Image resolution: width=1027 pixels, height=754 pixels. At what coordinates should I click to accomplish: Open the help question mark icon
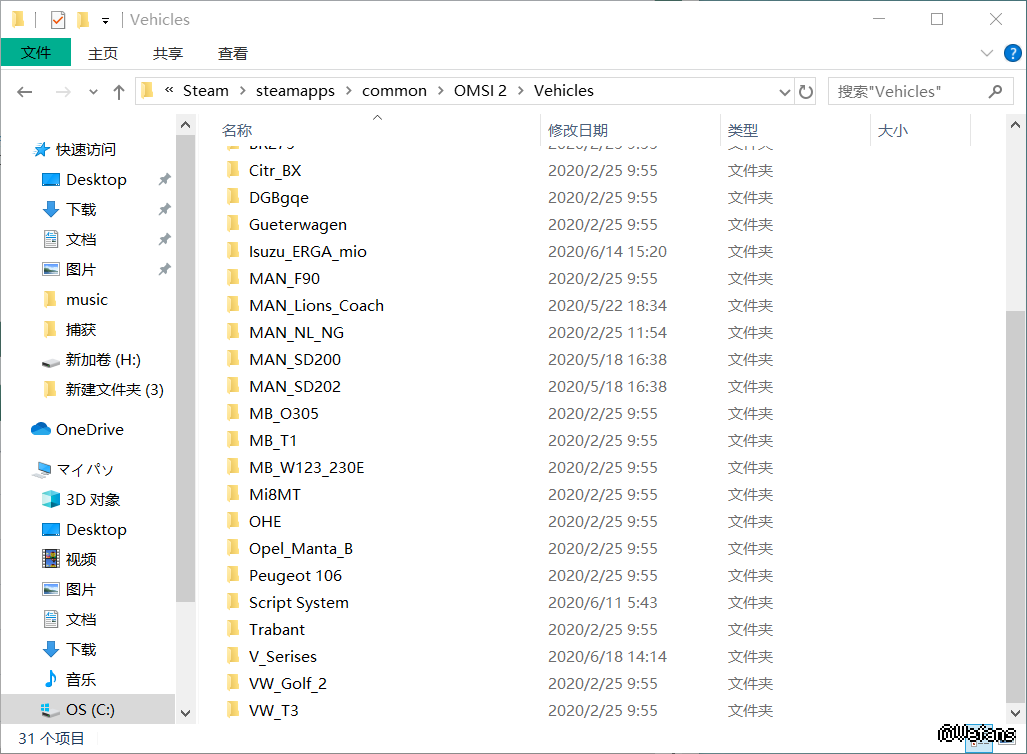1013,53
